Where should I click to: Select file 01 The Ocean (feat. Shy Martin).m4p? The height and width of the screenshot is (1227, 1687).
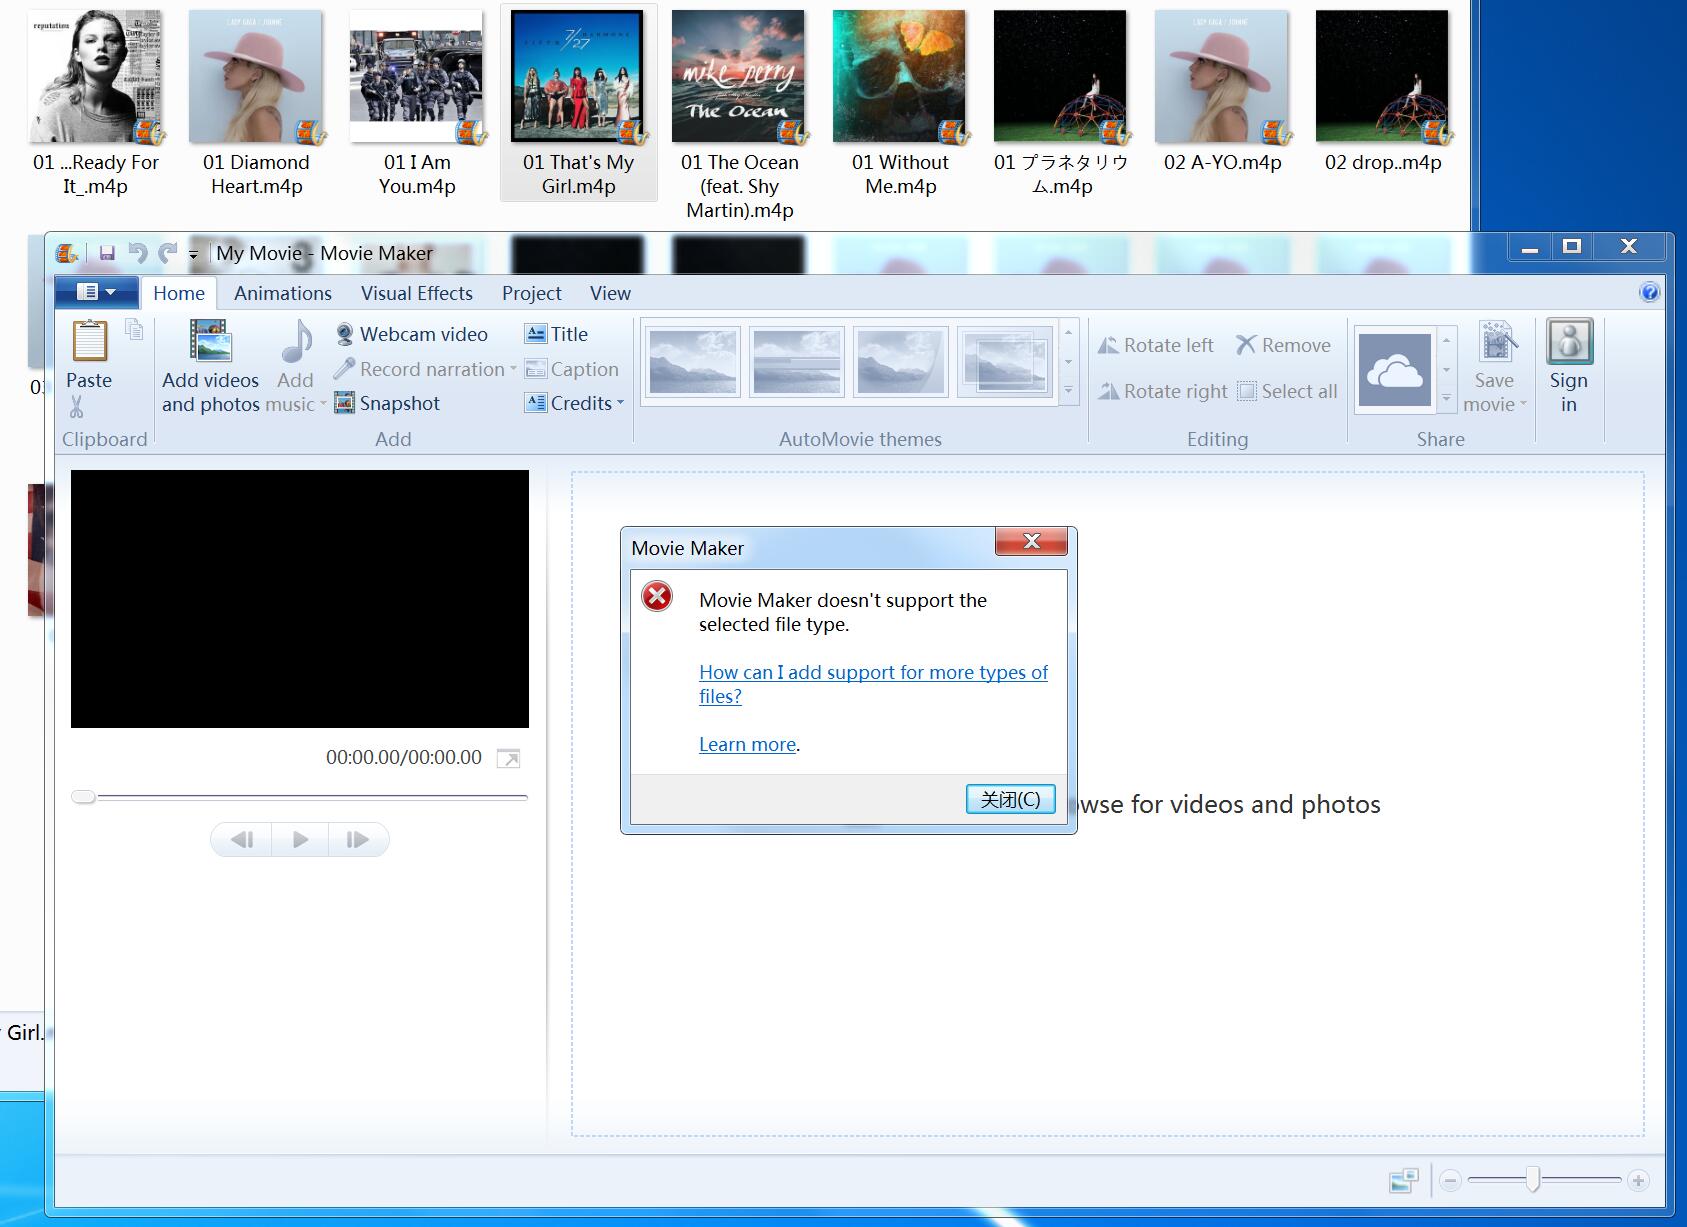pos(739,115)
